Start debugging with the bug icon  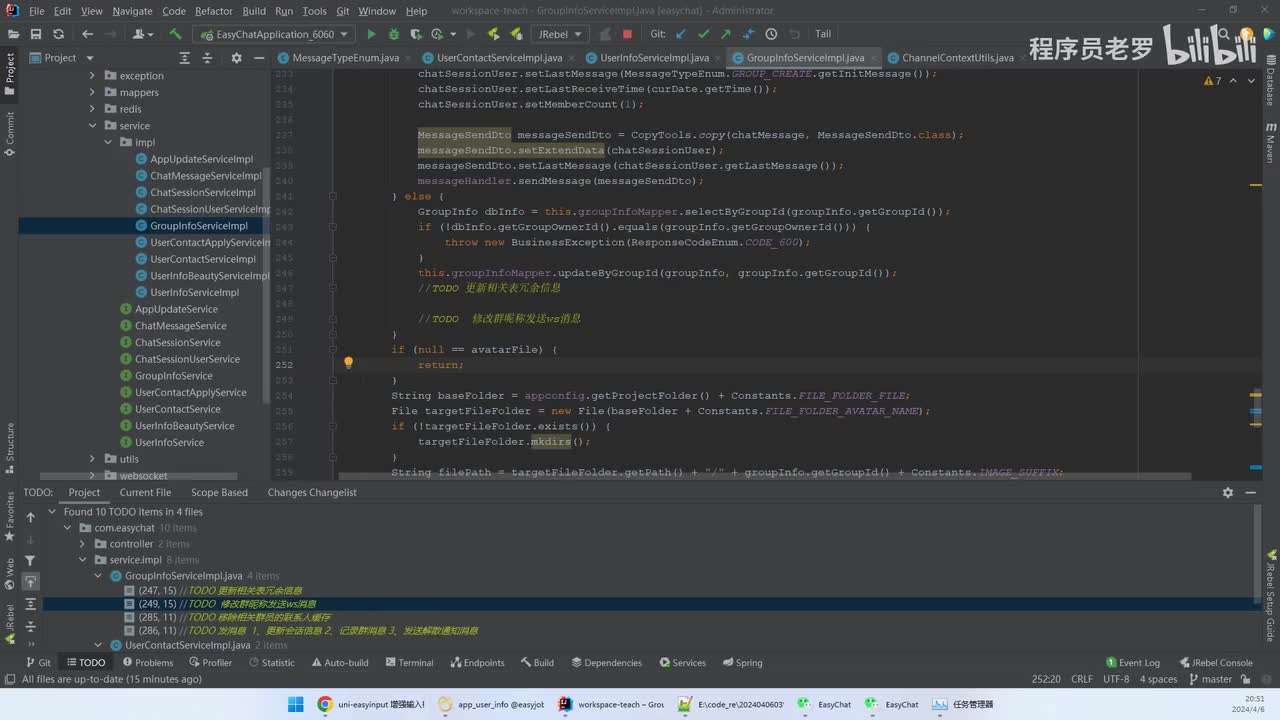[x=394, y=34]
